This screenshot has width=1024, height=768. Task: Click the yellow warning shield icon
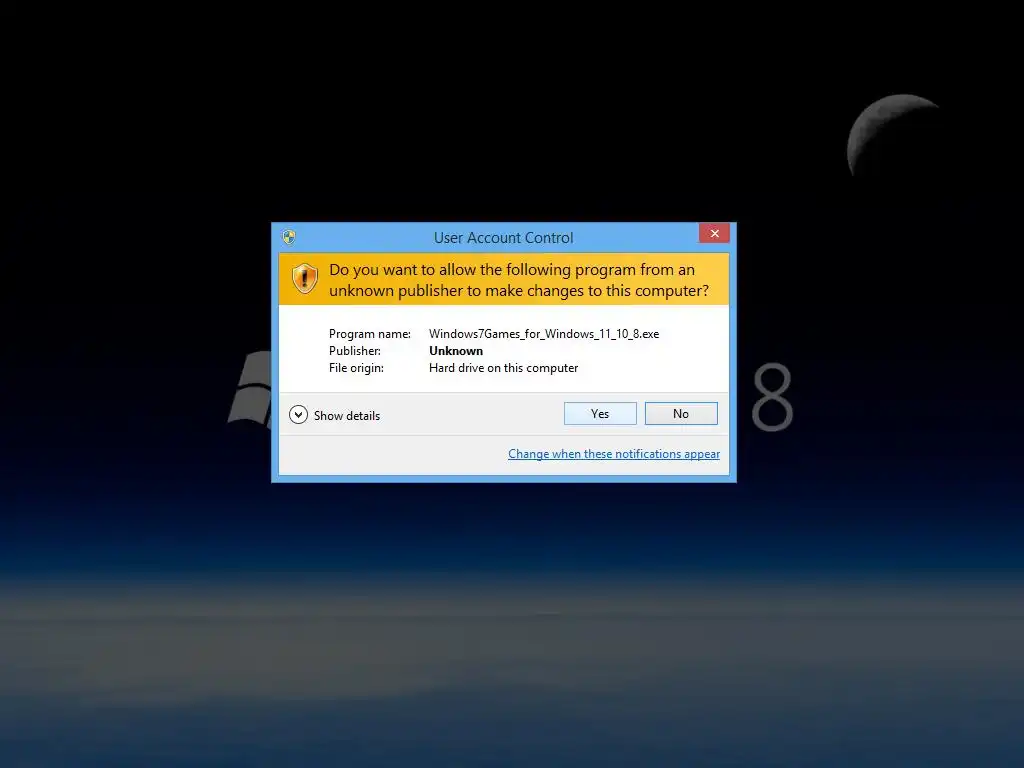[x=304, y=279]
